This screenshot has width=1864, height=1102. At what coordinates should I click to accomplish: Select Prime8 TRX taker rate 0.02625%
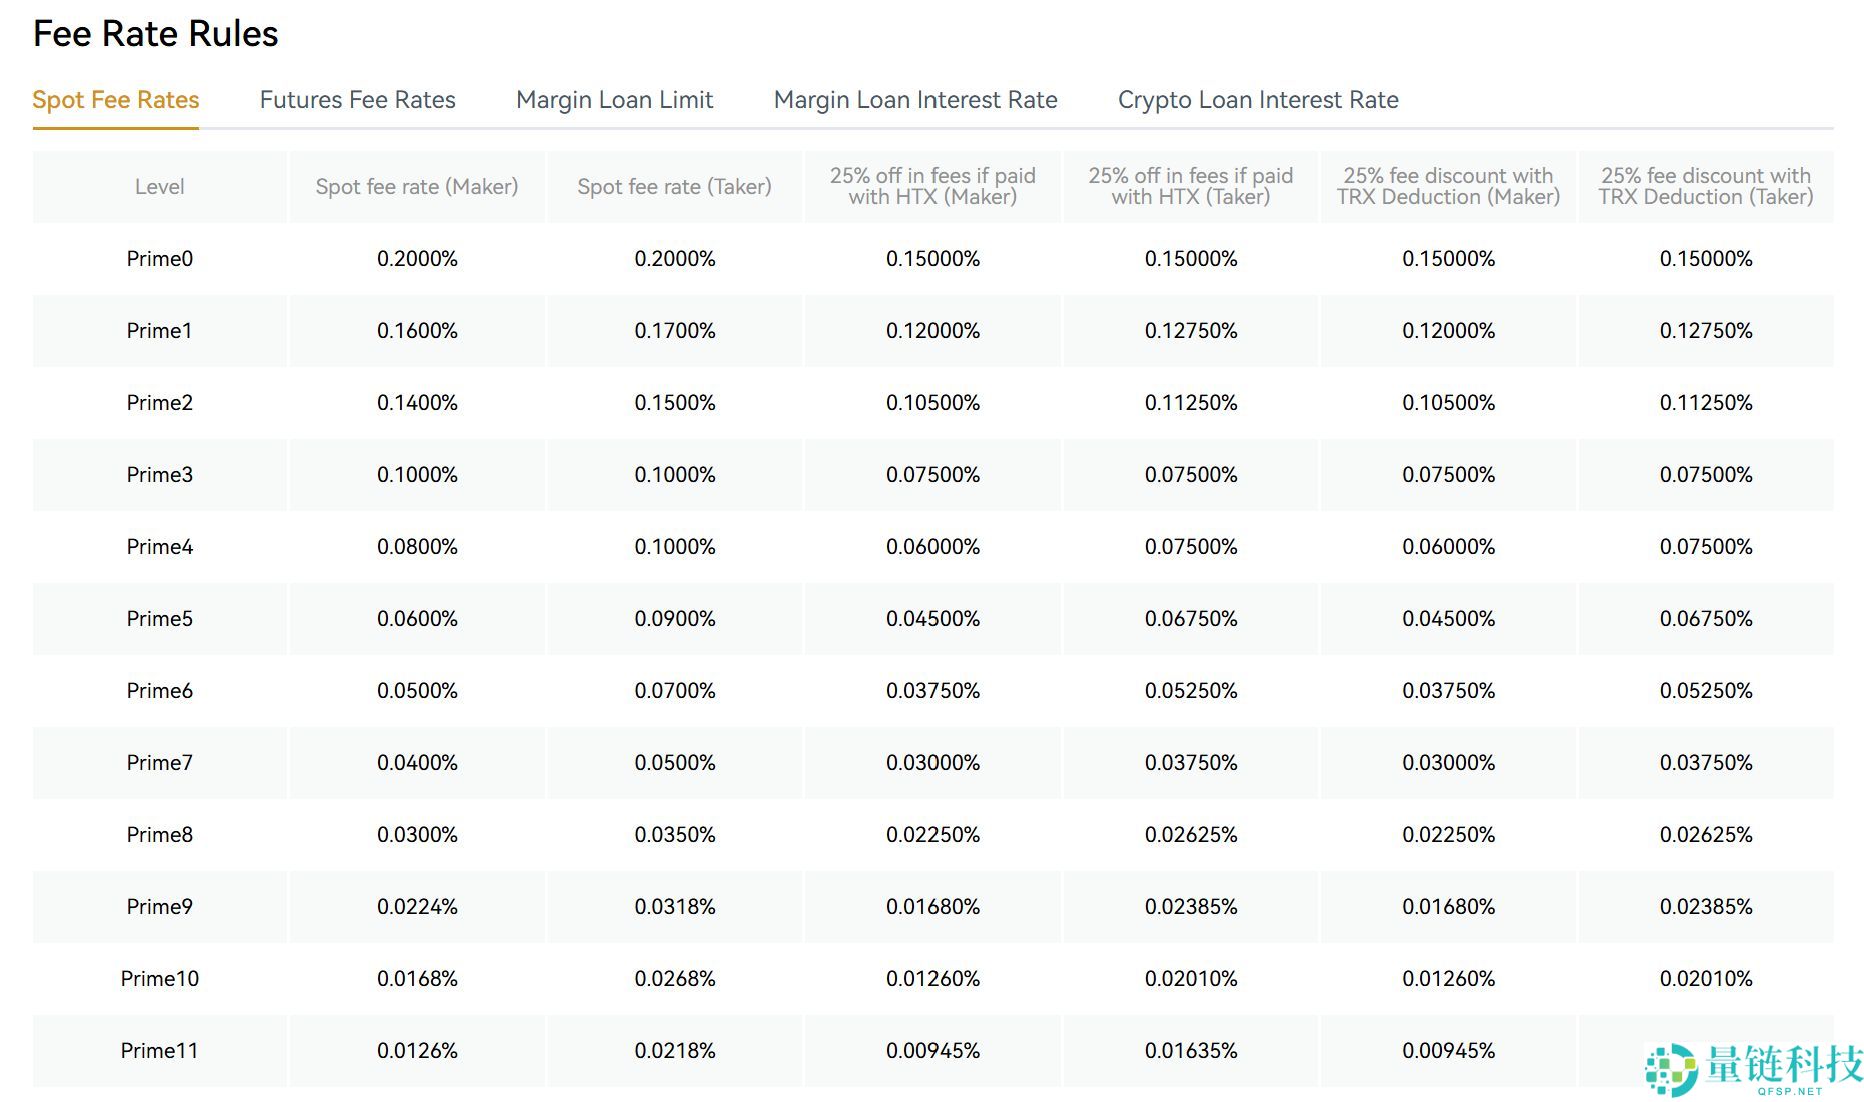click(x=1706, y=835)
